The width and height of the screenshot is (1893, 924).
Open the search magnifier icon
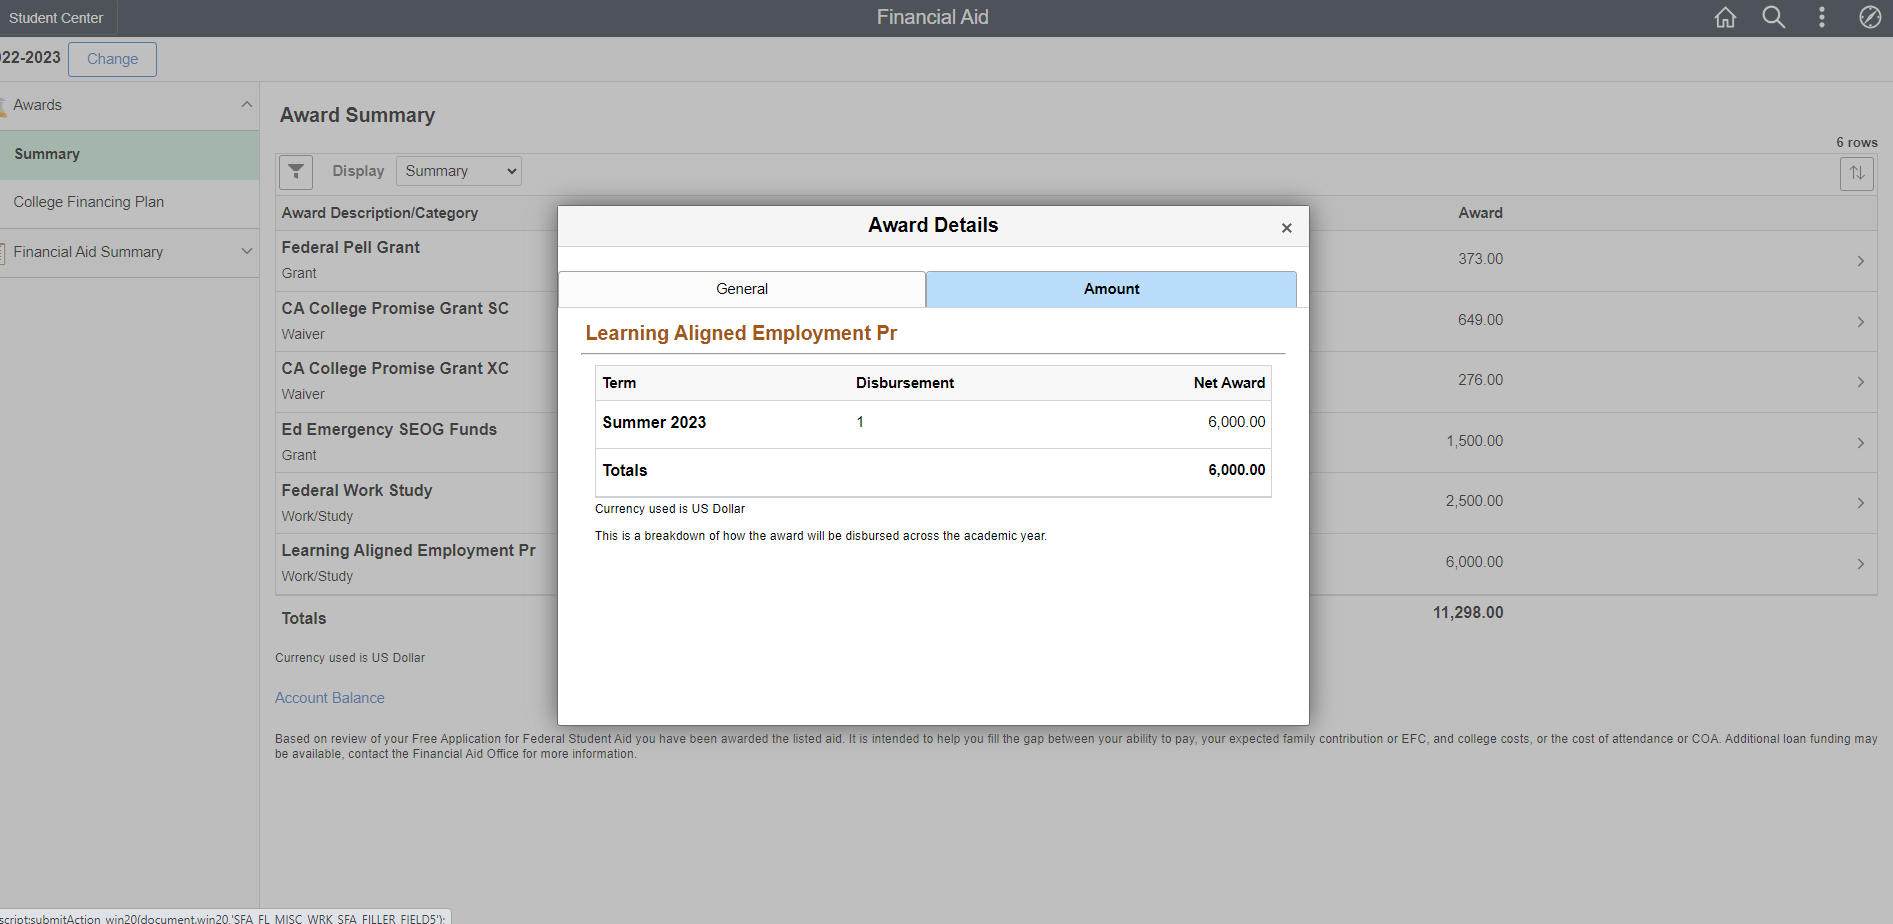pos(1773,18)
